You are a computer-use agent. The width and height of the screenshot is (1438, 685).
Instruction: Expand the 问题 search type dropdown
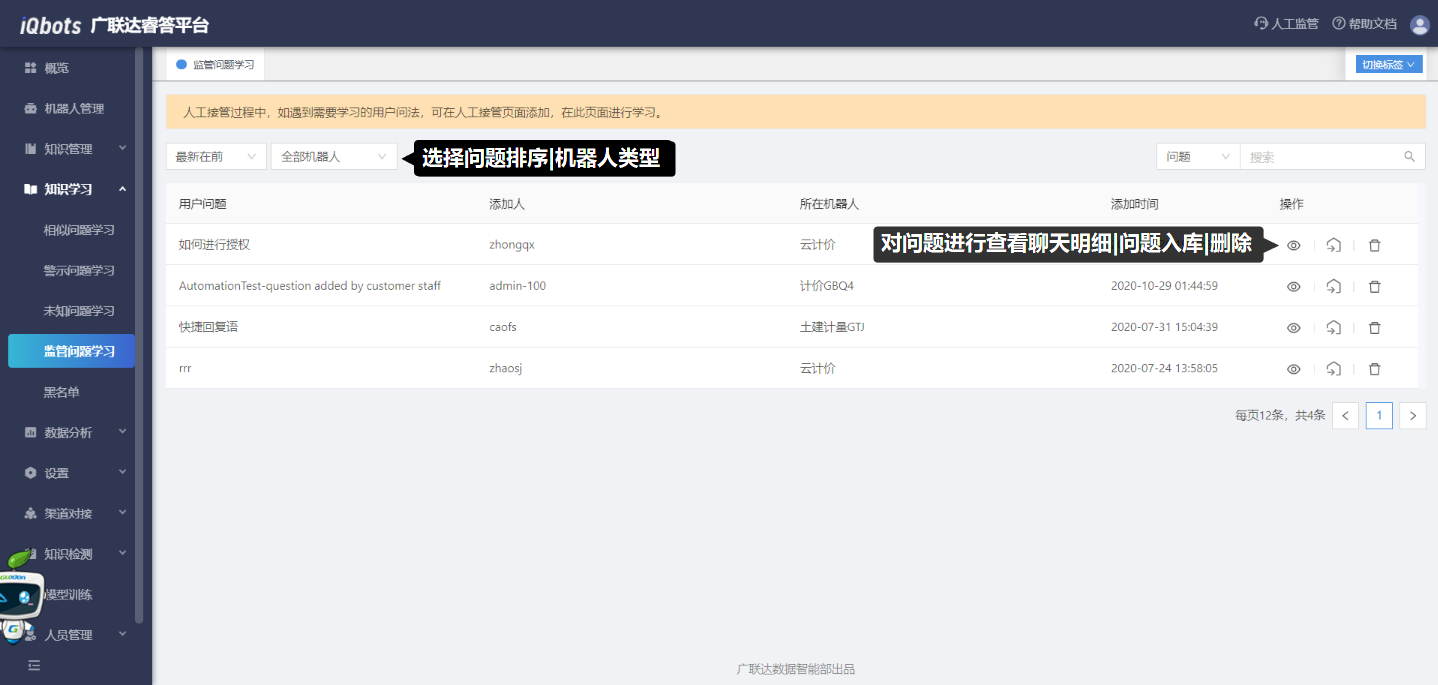pos(1197,157)
